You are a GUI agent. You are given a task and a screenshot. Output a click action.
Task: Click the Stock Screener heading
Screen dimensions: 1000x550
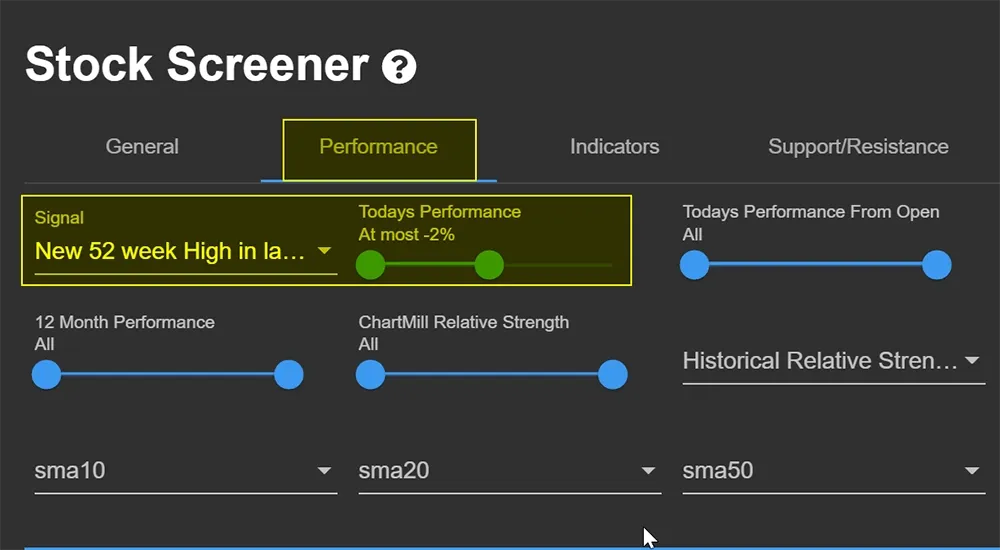[x=197, y=64]
